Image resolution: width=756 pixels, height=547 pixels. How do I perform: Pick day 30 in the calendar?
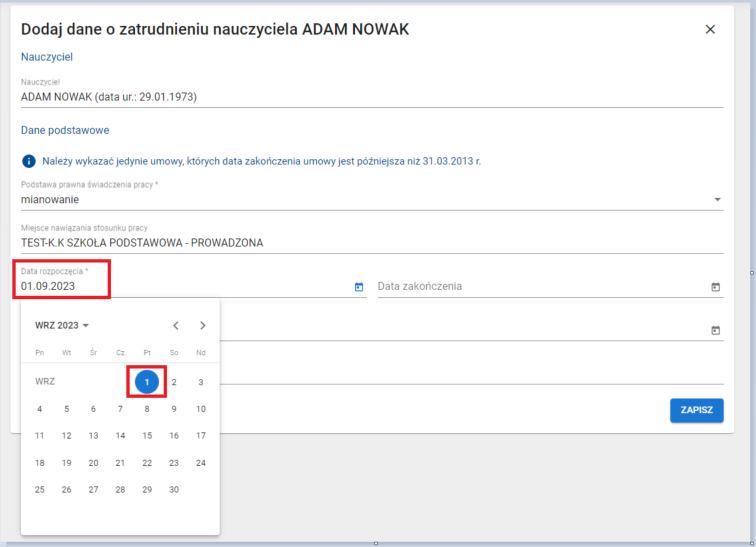click(174, 489)
